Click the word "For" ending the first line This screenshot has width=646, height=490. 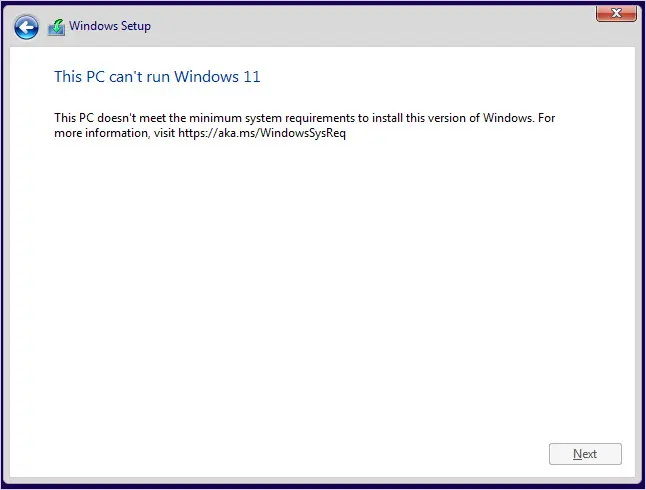pos(547,118)
